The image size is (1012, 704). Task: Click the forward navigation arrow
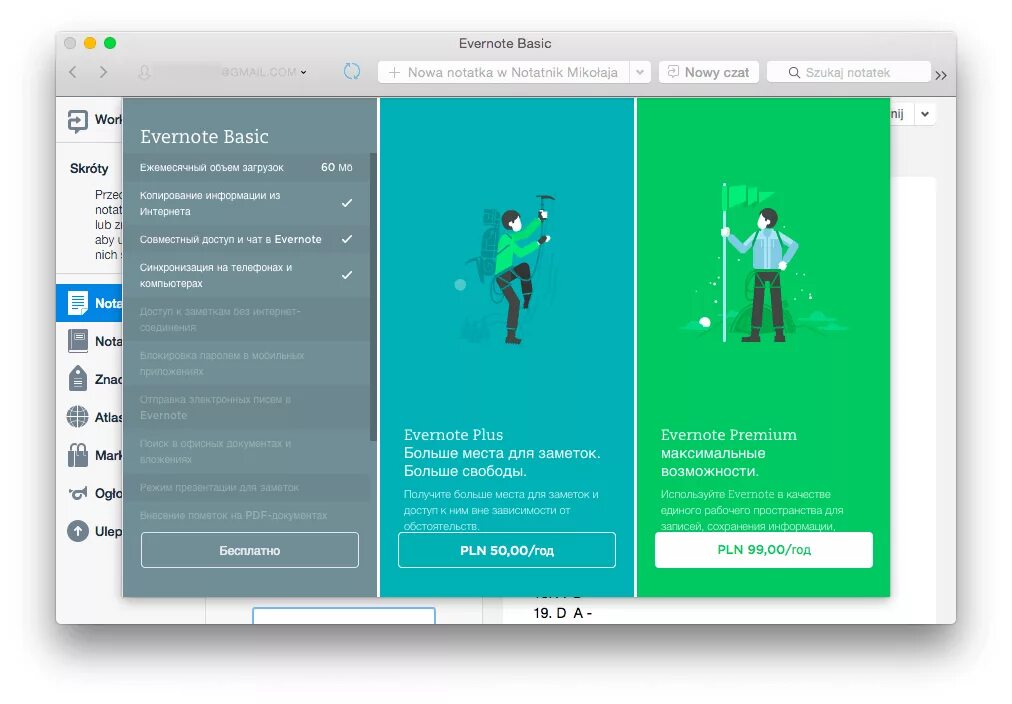(x=103, y=72)
